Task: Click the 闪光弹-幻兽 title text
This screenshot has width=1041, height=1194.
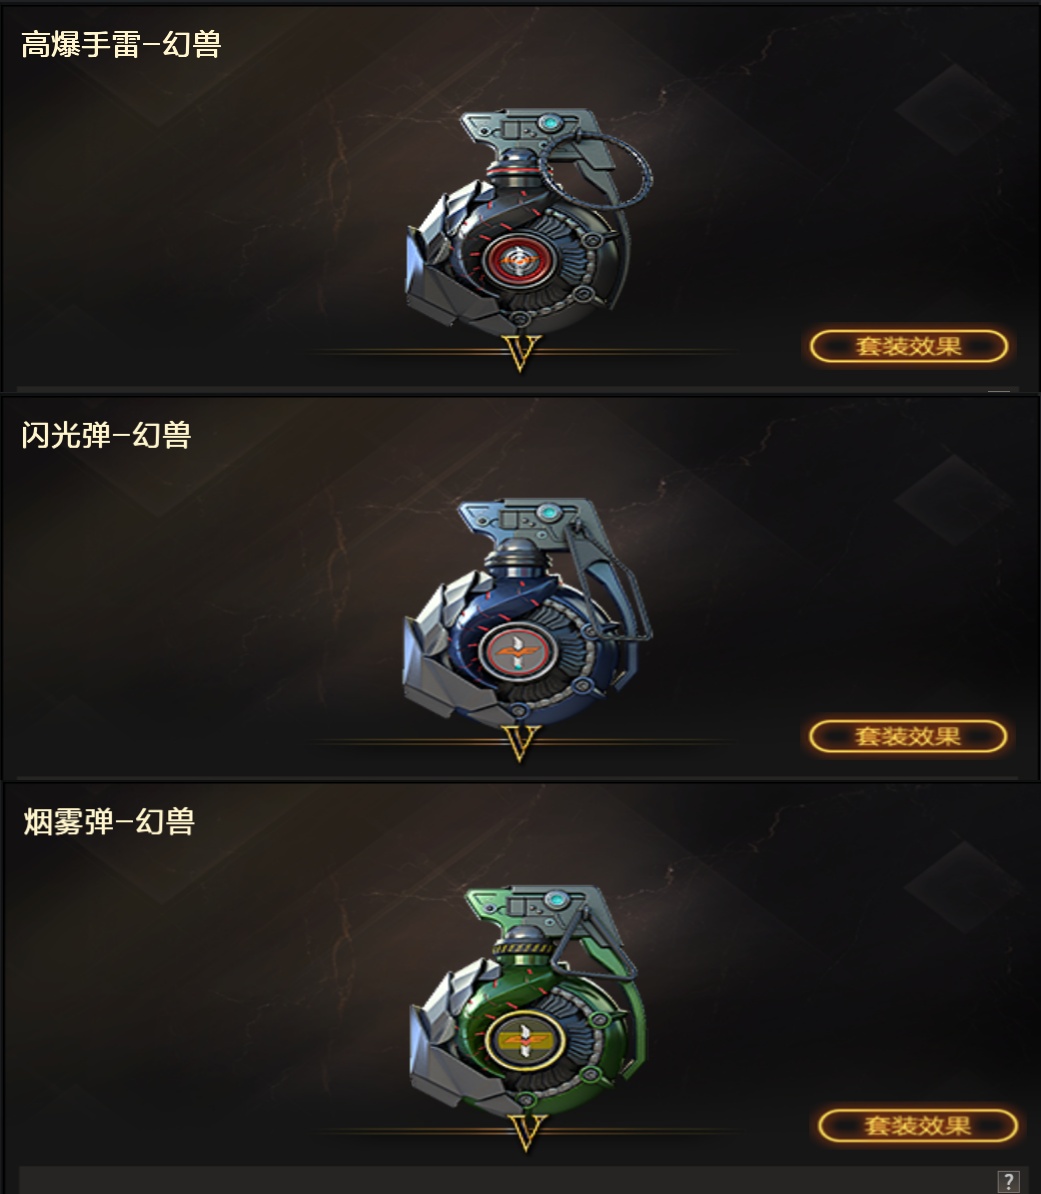Action: click(x=106, y=435)
